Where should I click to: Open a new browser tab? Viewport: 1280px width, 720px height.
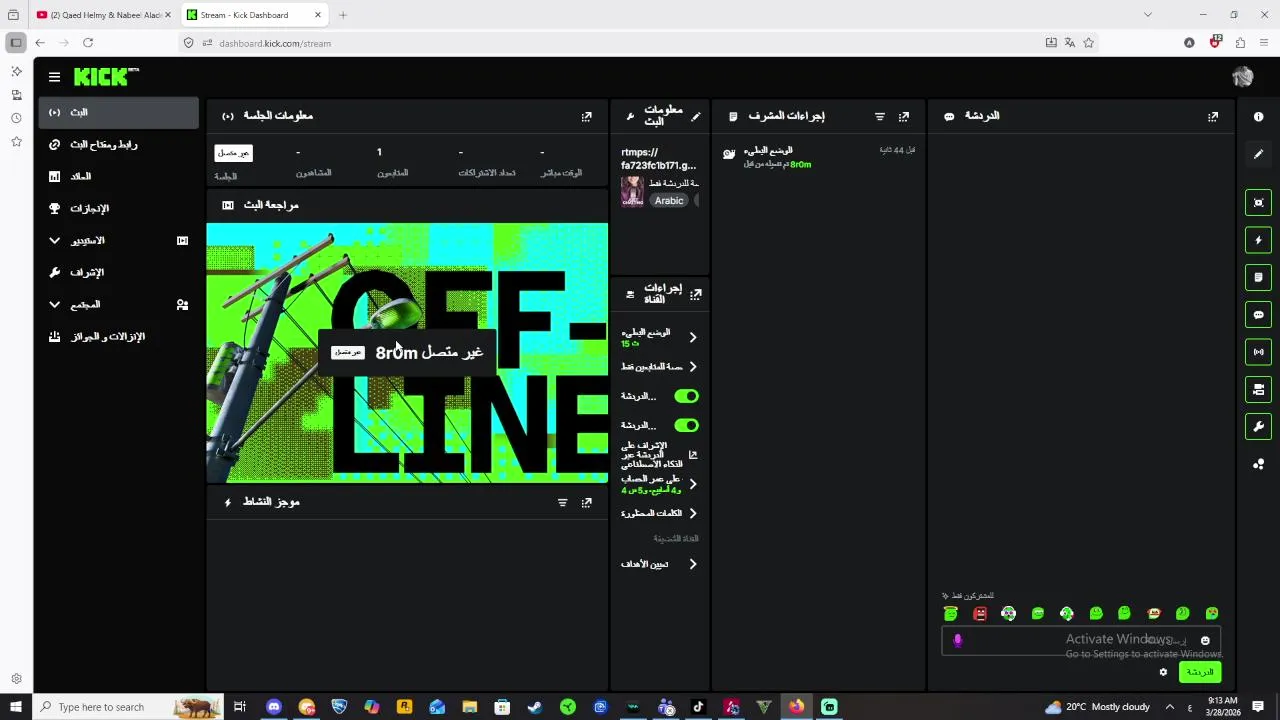pyautogui.click(x=343, y=15)
